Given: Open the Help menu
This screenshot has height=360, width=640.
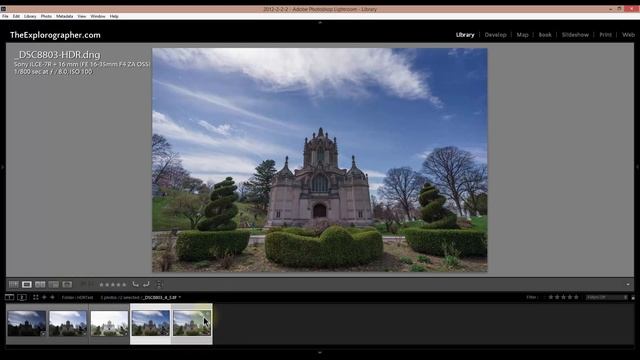Looking at the screenshot, I should (x=114, y=16).
